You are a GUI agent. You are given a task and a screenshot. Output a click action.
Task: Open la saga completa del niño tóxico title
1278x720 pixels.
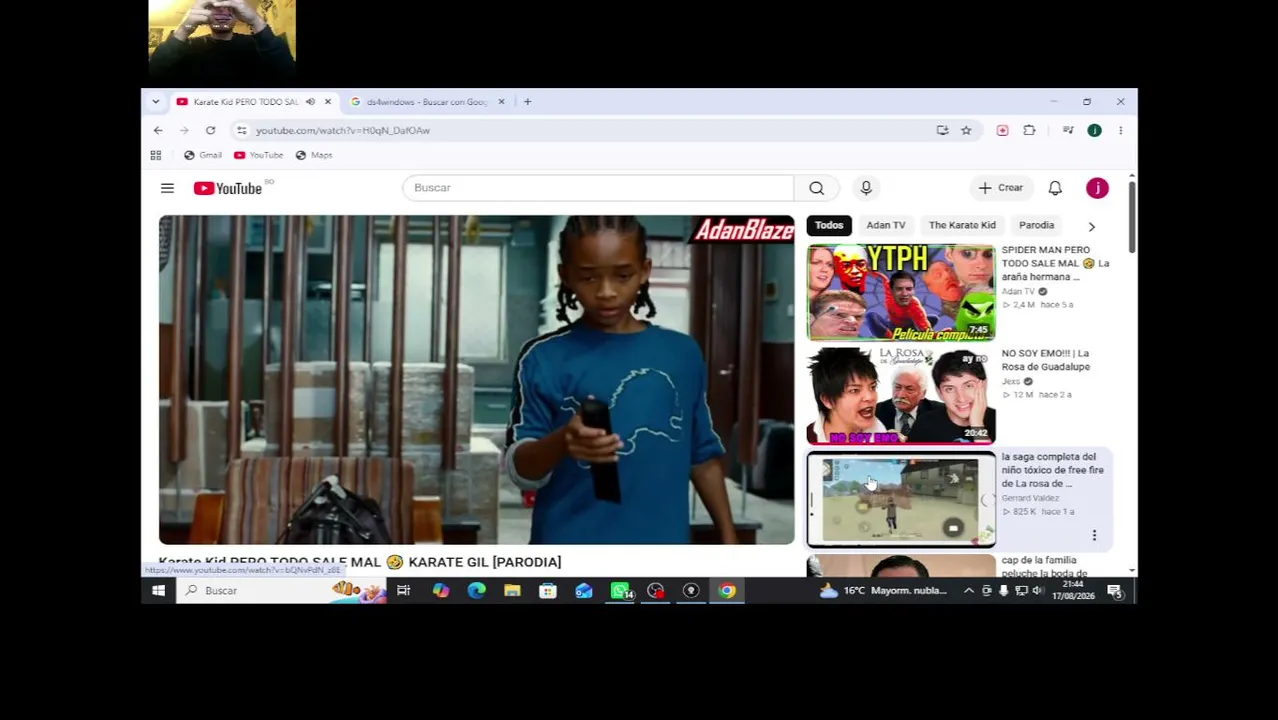(1053, 470)
